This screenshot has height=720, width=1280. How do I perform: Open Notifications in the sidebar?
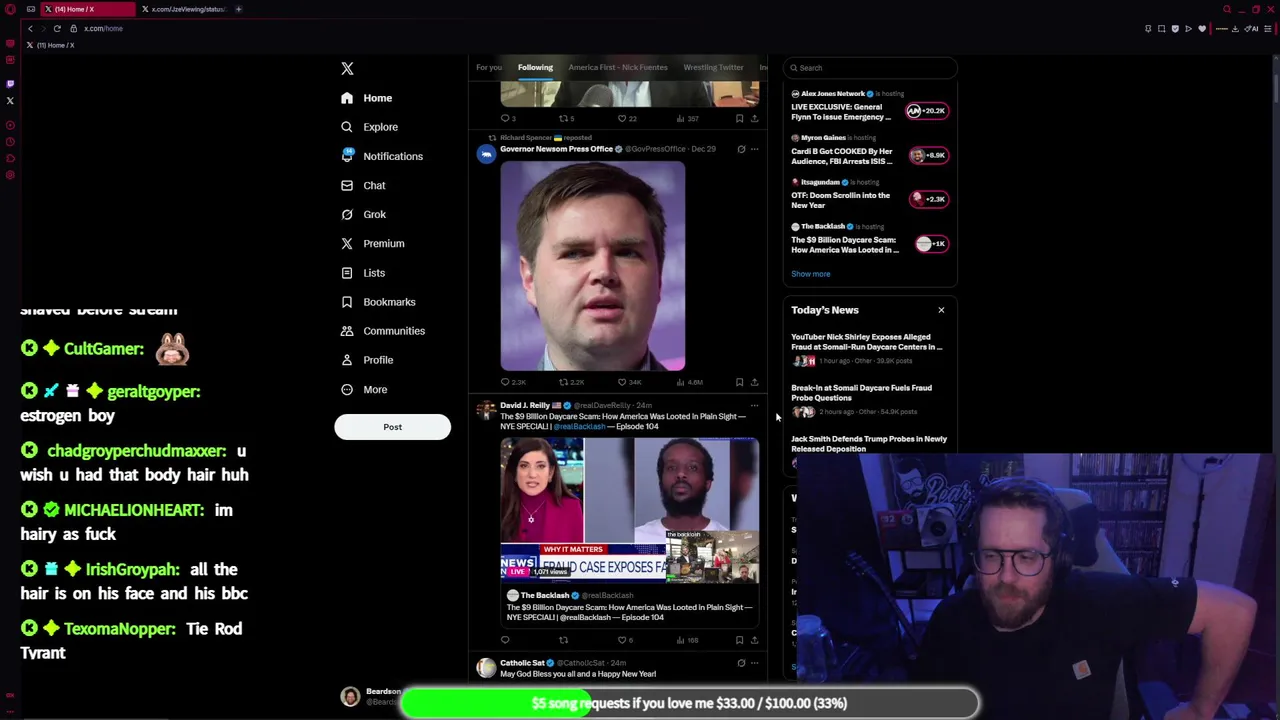pos(381,156)
